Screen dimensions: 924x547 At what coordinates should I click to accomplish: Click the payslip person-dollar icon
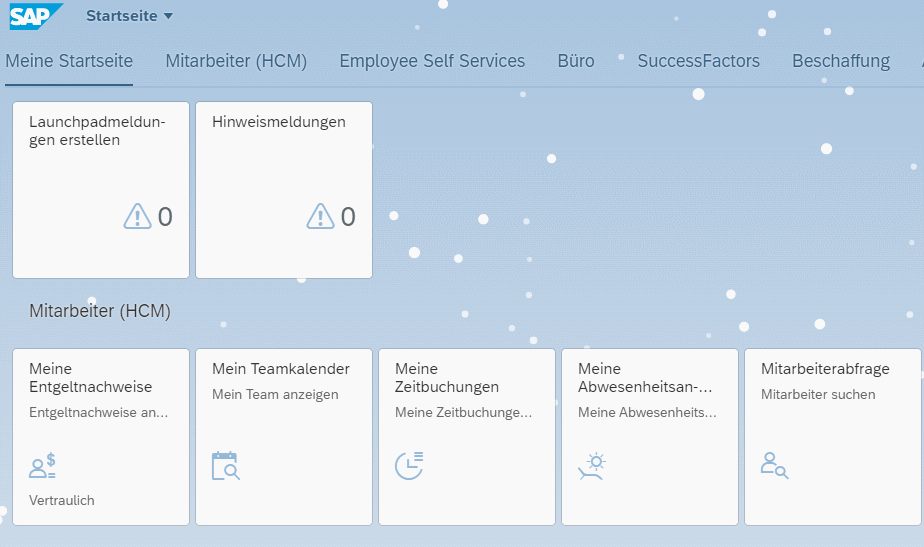(x=42, y=466)
